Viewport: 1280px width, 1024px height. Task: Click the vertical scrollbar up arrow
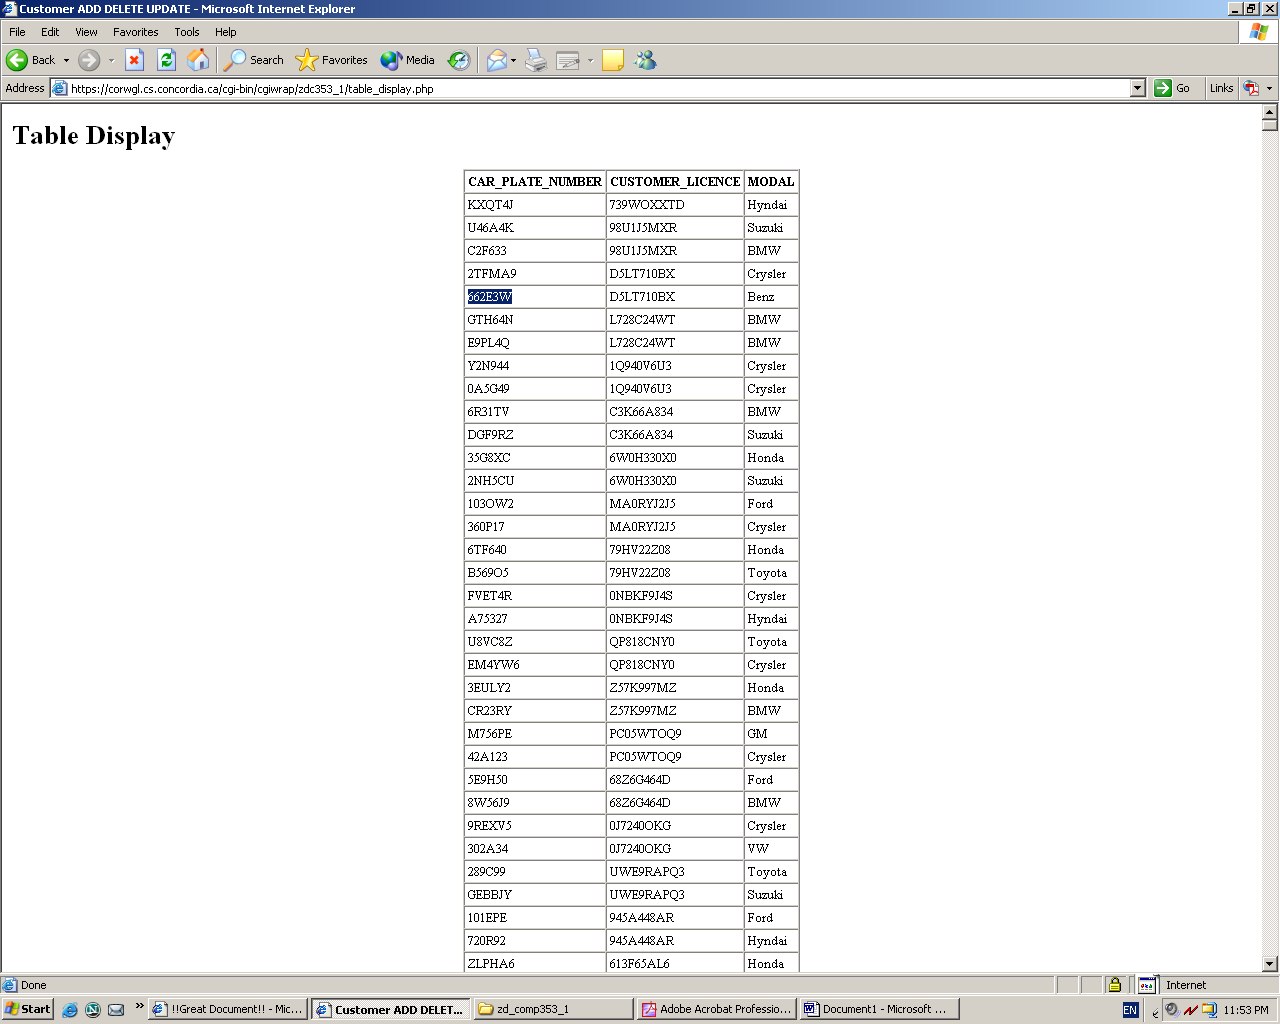[1270, 112]
